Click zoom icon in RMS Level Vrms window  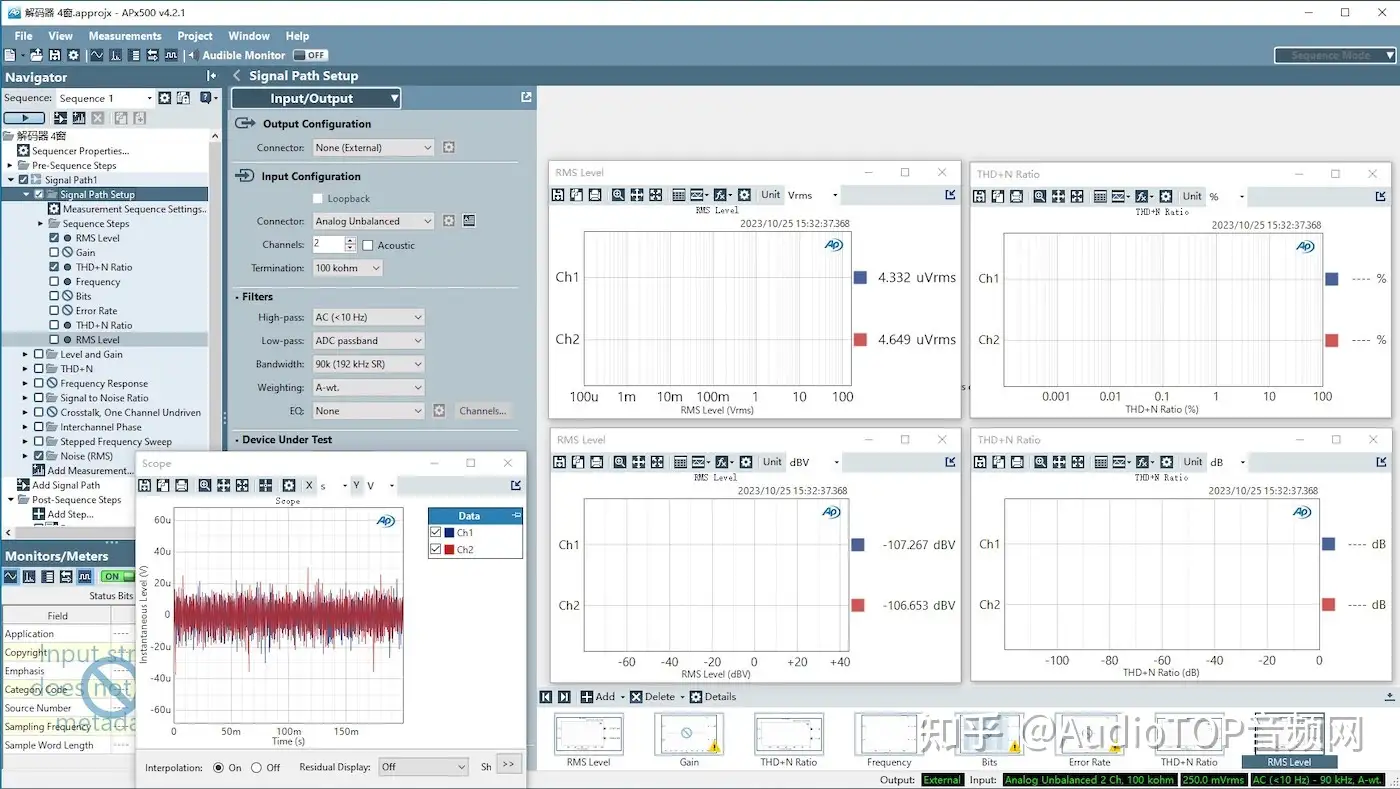click(x=619, y=195)
